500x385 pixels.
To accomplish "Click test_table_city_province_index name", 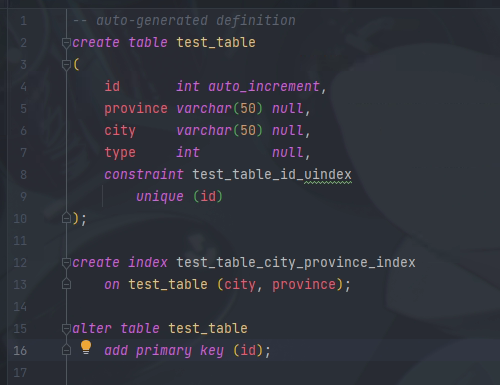I will (296, 263).
